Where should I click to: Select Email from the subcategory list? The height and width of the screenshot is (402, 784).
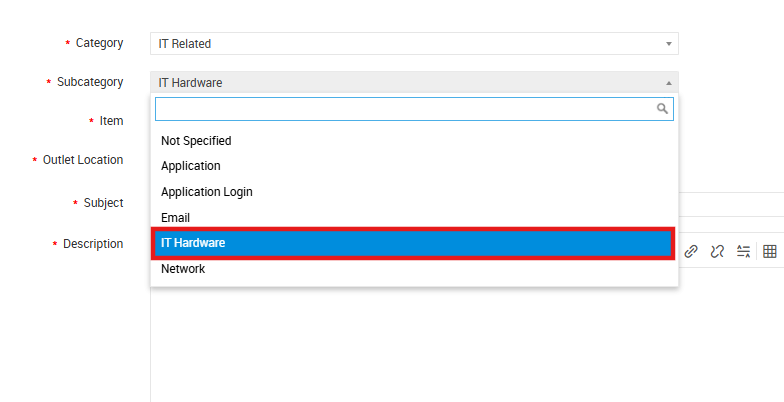click(x=175, y=218)
